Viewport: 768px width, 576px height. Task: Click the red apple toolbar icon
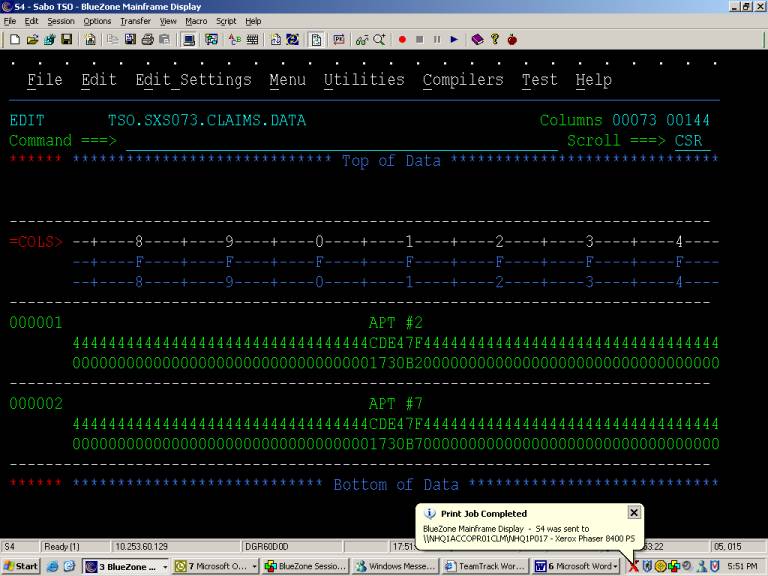512,40
